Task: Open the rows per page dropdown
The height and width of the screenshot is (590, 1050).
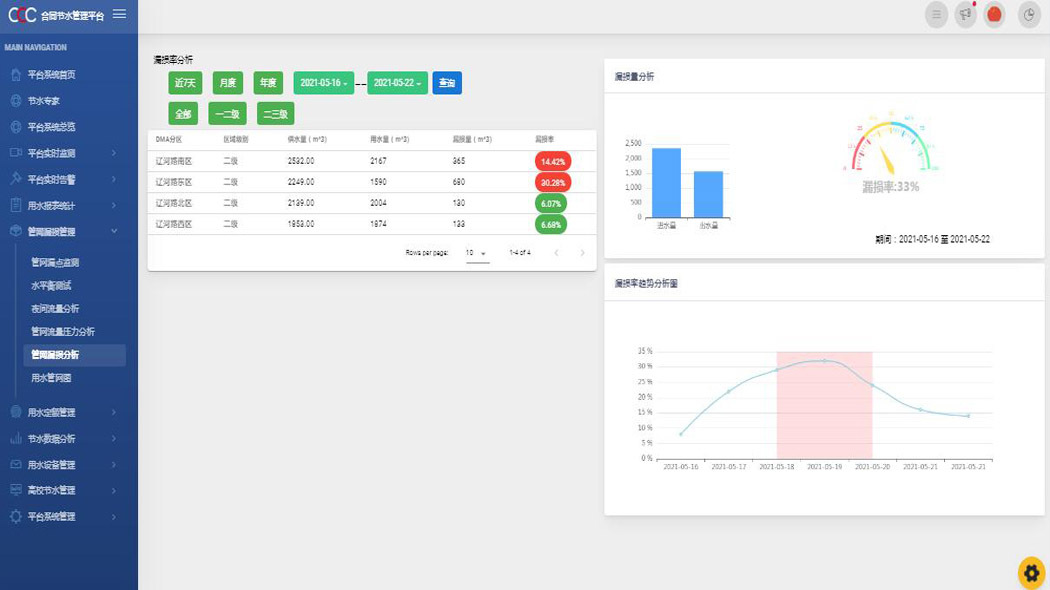Action: pos(477,253)
